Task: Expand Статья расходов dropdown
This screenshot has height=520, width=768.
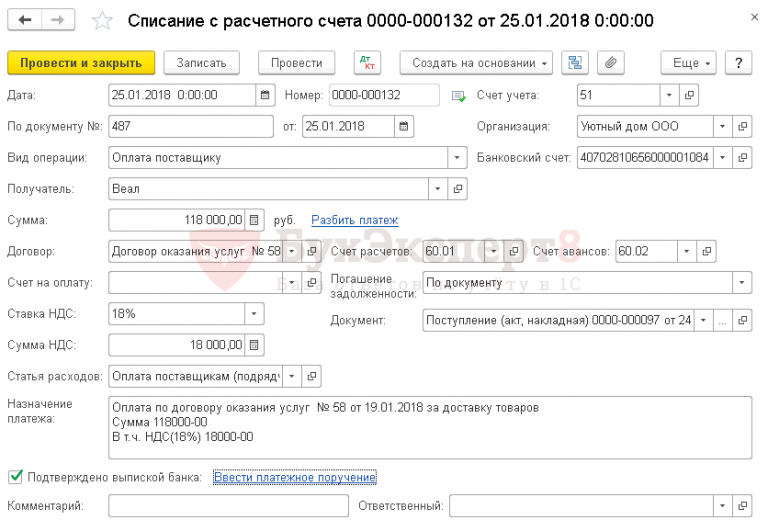Action: tap(292, 376)
